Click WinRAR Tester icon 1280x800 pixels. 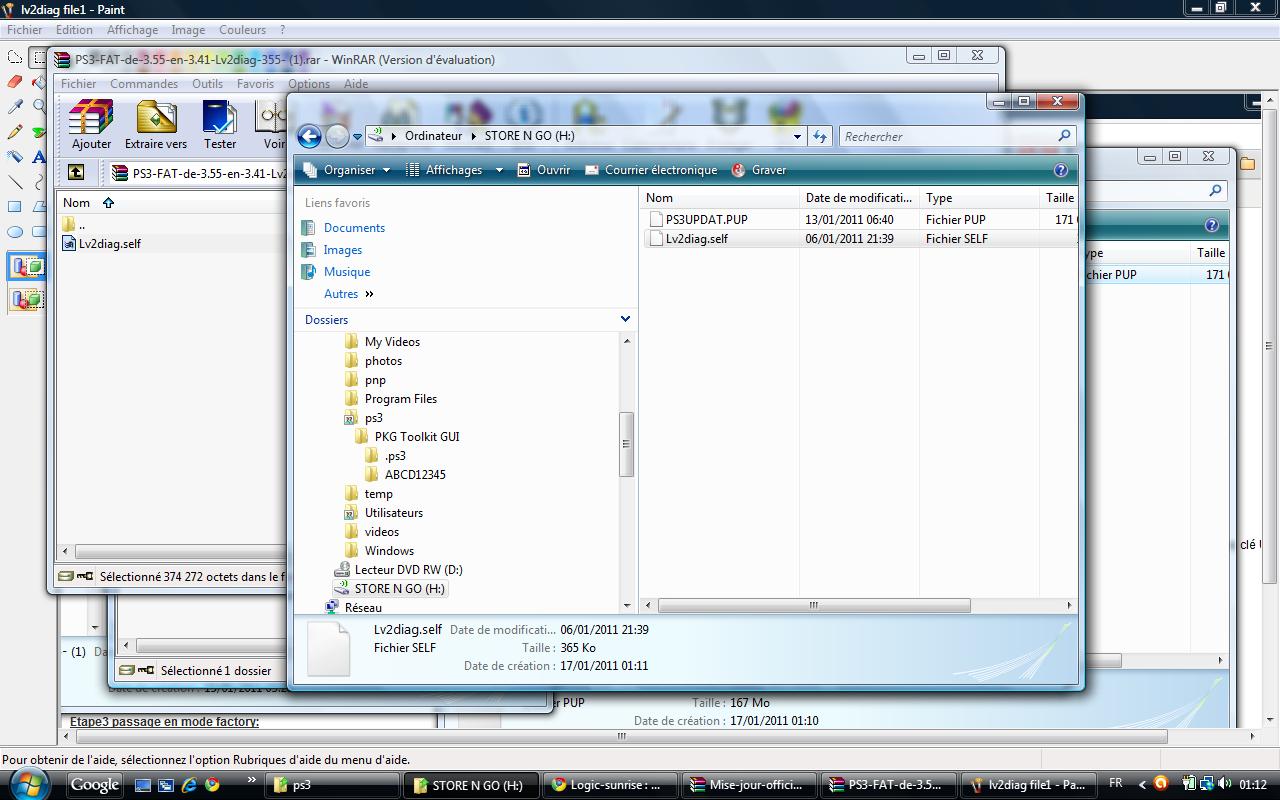[x=220, y=125]
